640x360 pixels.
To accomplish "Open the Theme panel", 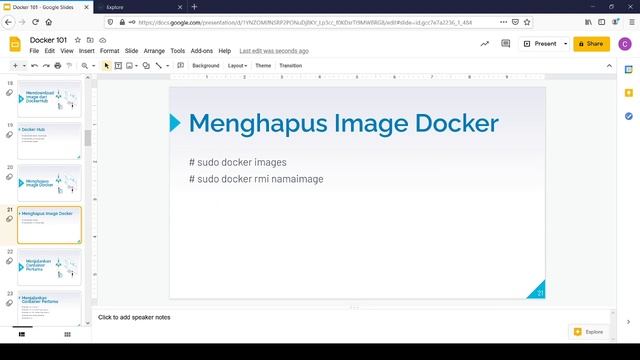I will tap(263, 66).
